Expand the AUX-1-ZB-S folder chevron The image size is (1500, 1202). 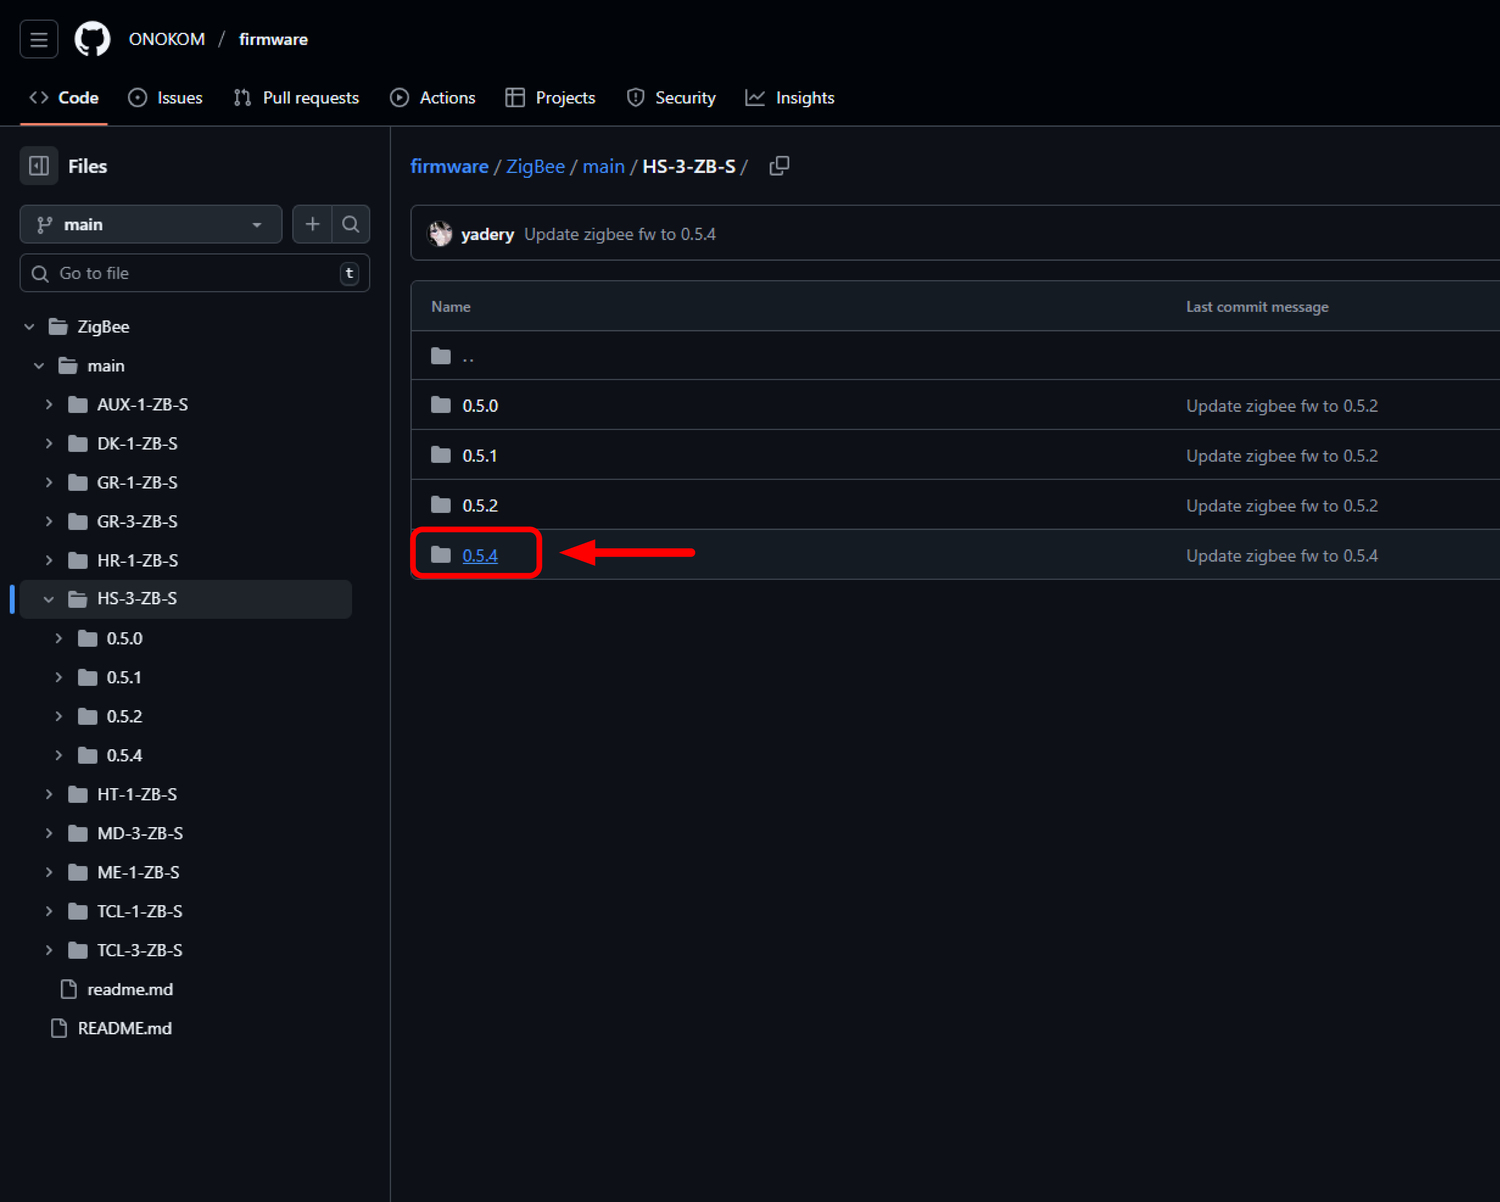[49, 405]
